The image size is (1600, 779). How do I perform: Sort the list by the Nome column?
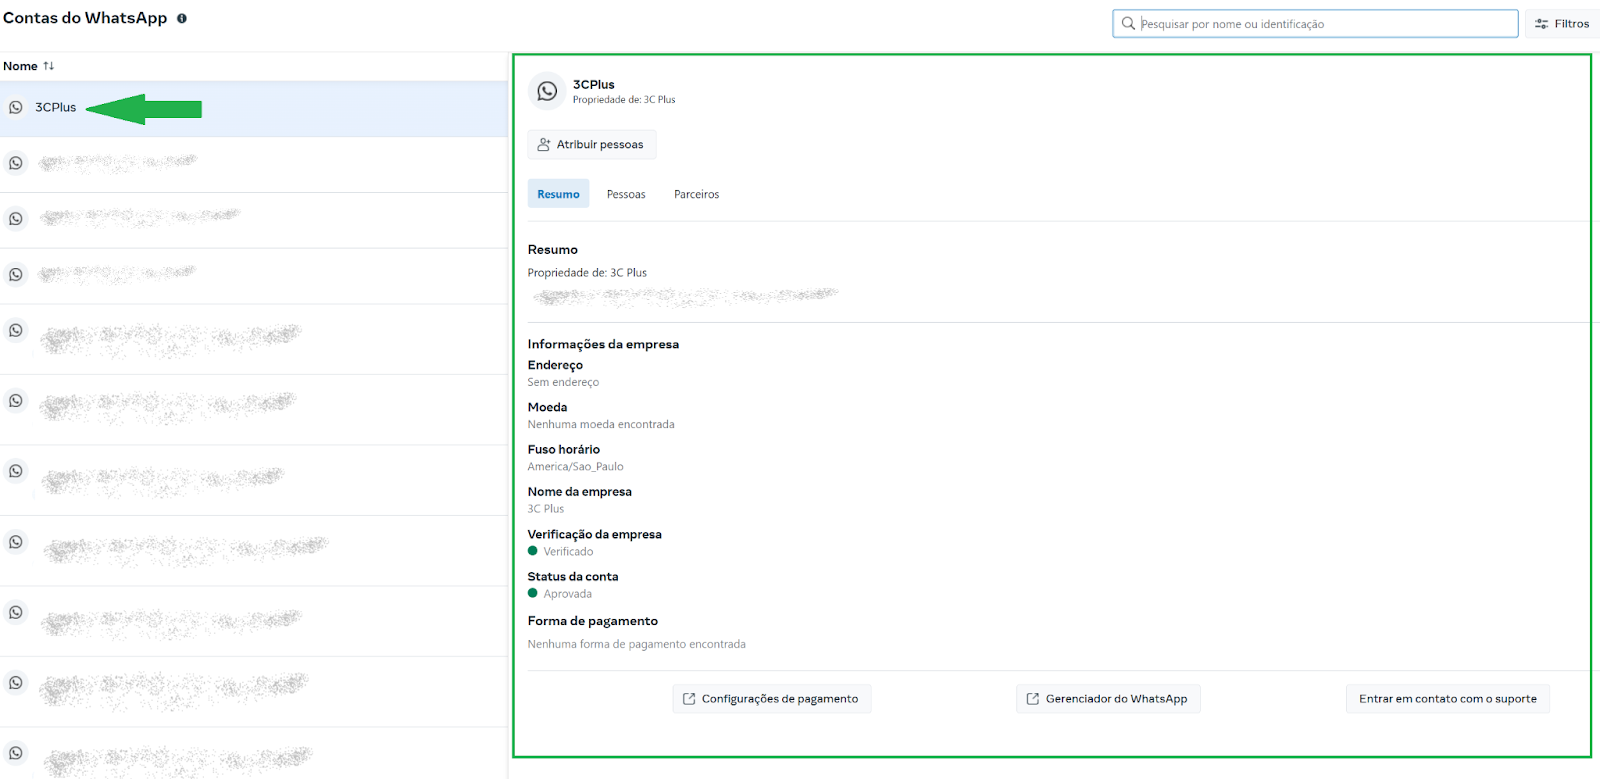49,66
